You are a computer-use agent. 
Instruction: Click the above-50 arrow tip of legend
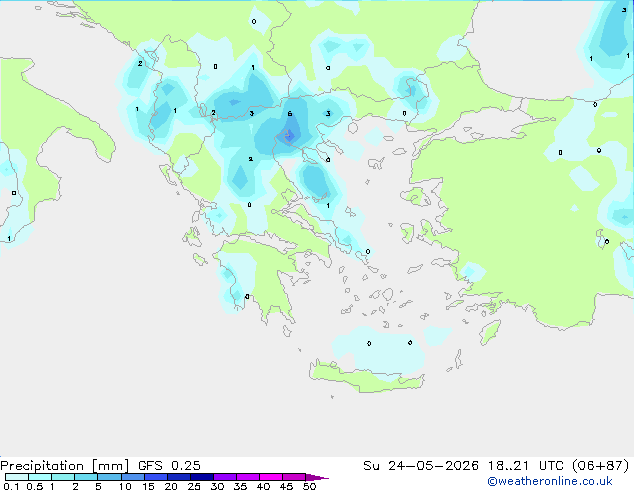click(317, 477)
